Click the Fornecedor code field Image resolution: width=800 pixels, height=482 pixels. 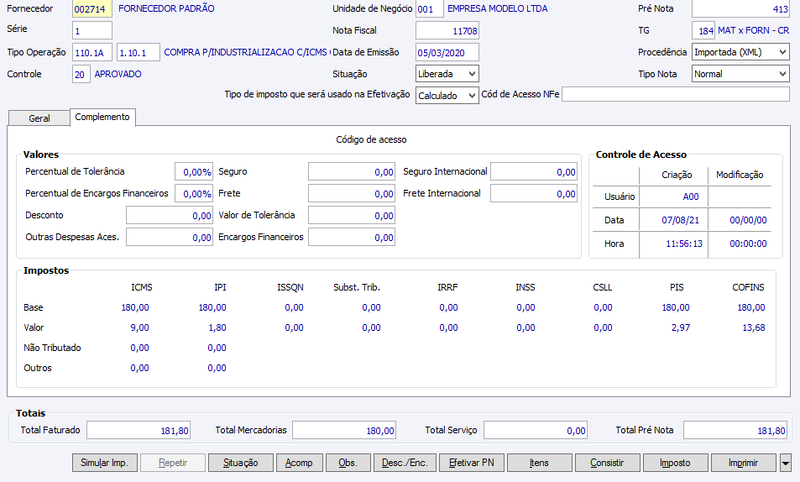(92, 9)
